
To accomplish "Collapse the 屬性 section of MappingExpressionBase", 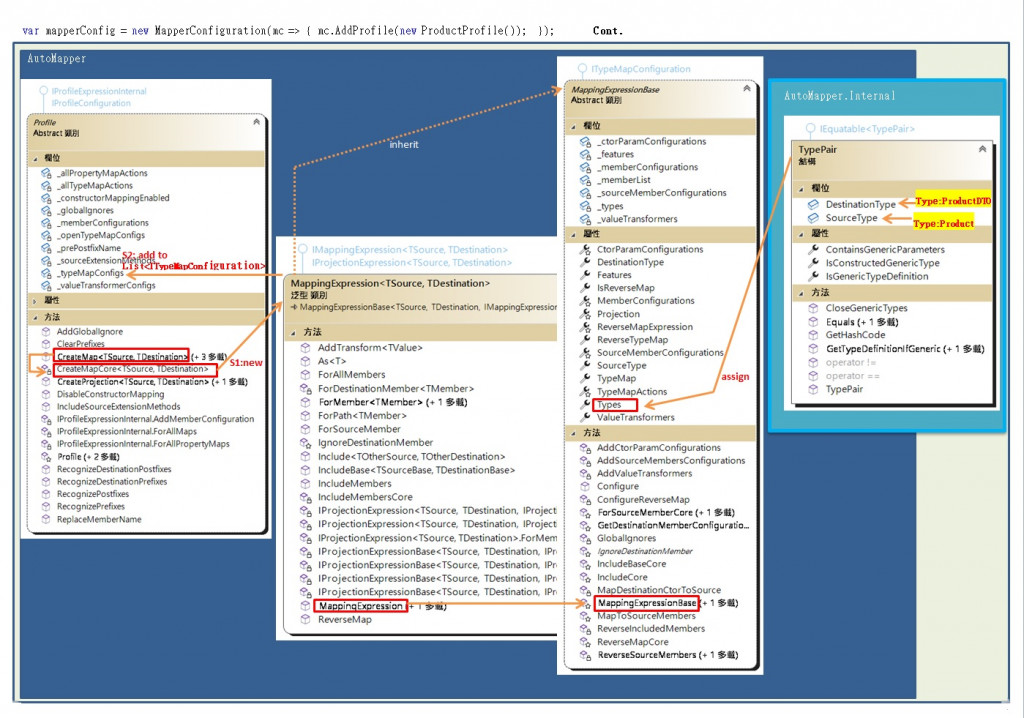I will point(573,234).
